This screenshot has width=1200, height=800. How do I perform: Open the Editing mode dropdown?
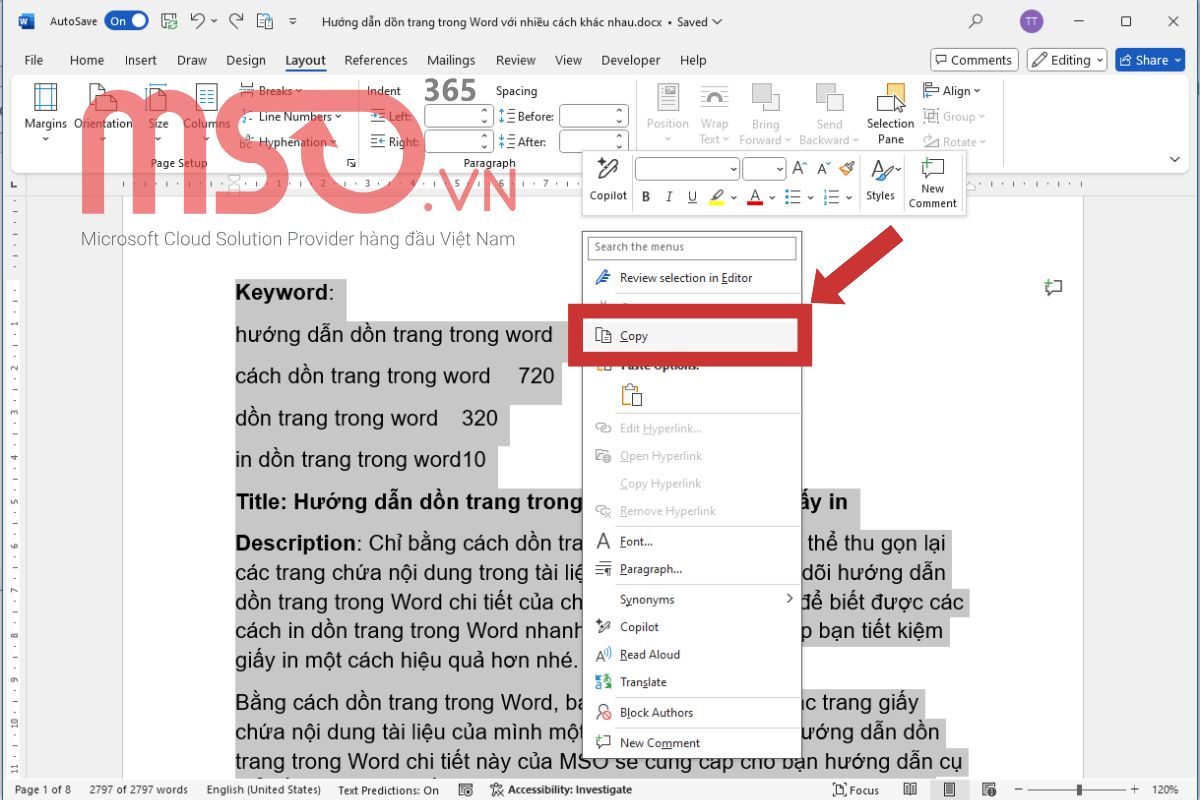pos(1067,60)
